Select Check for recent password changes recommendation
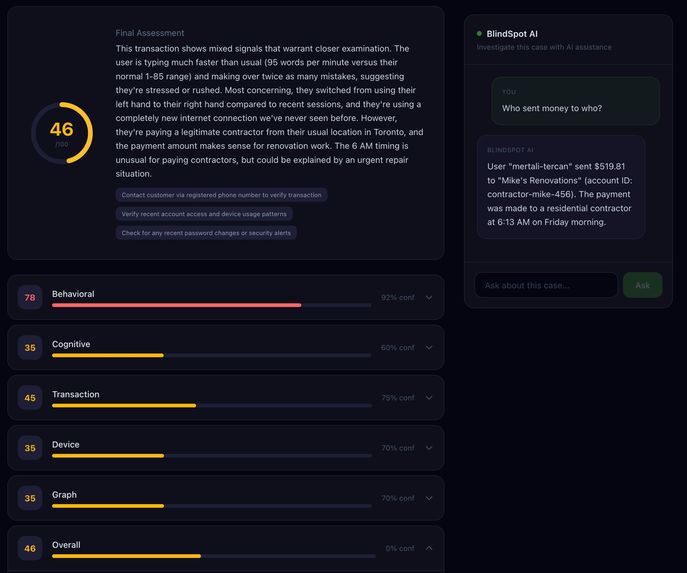 point(206,233)
